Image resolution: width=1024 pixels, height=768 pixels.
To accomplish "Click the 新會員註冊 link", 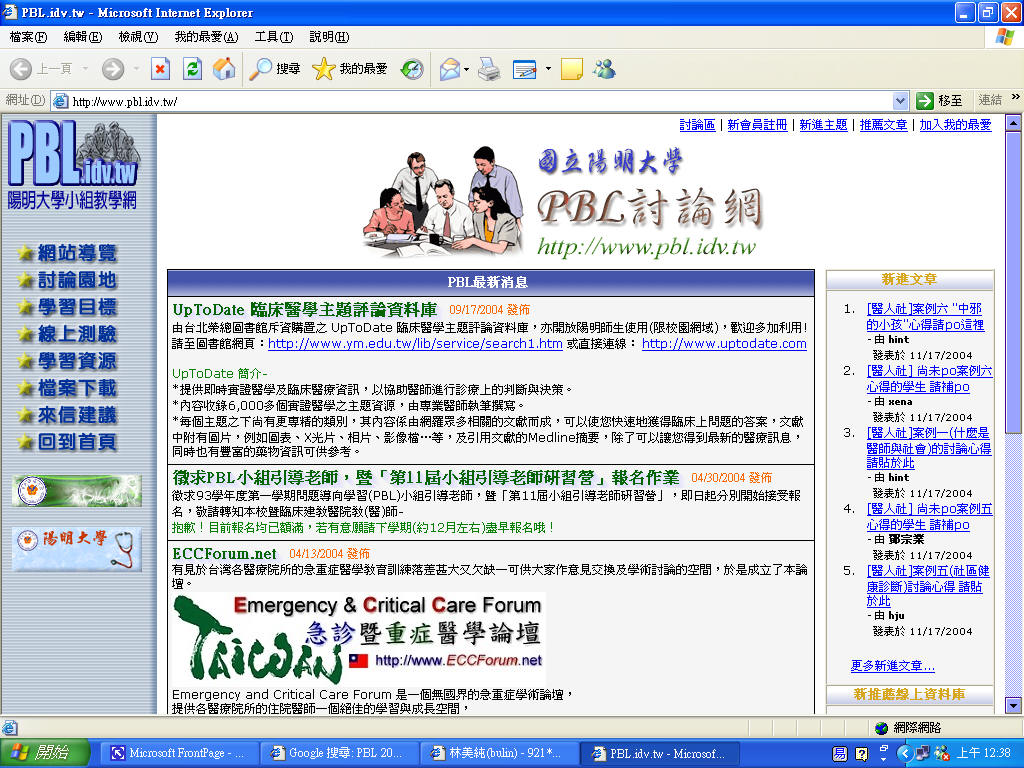I will click(758, 125).
